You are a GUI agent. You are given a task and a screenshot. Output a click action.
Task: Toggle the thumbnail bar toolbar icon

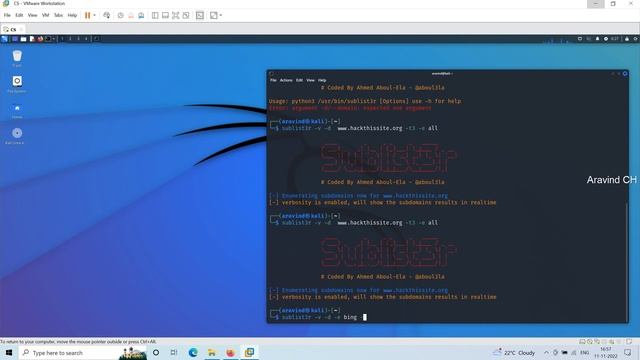tap(165, 16)
